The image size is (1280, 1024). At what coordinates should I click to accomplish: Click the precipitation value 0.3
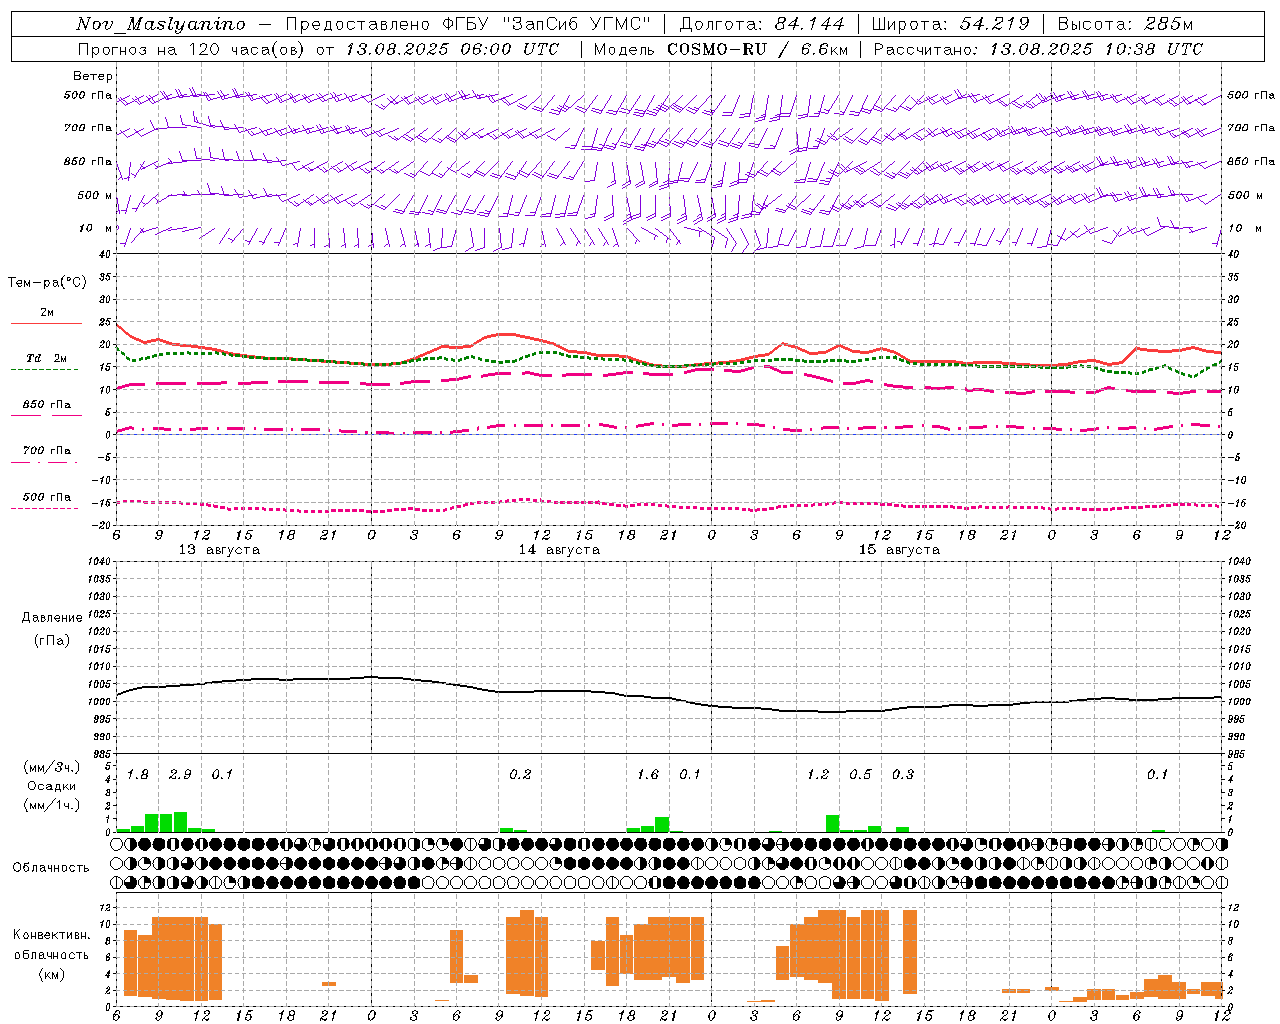tap(903, 775)
